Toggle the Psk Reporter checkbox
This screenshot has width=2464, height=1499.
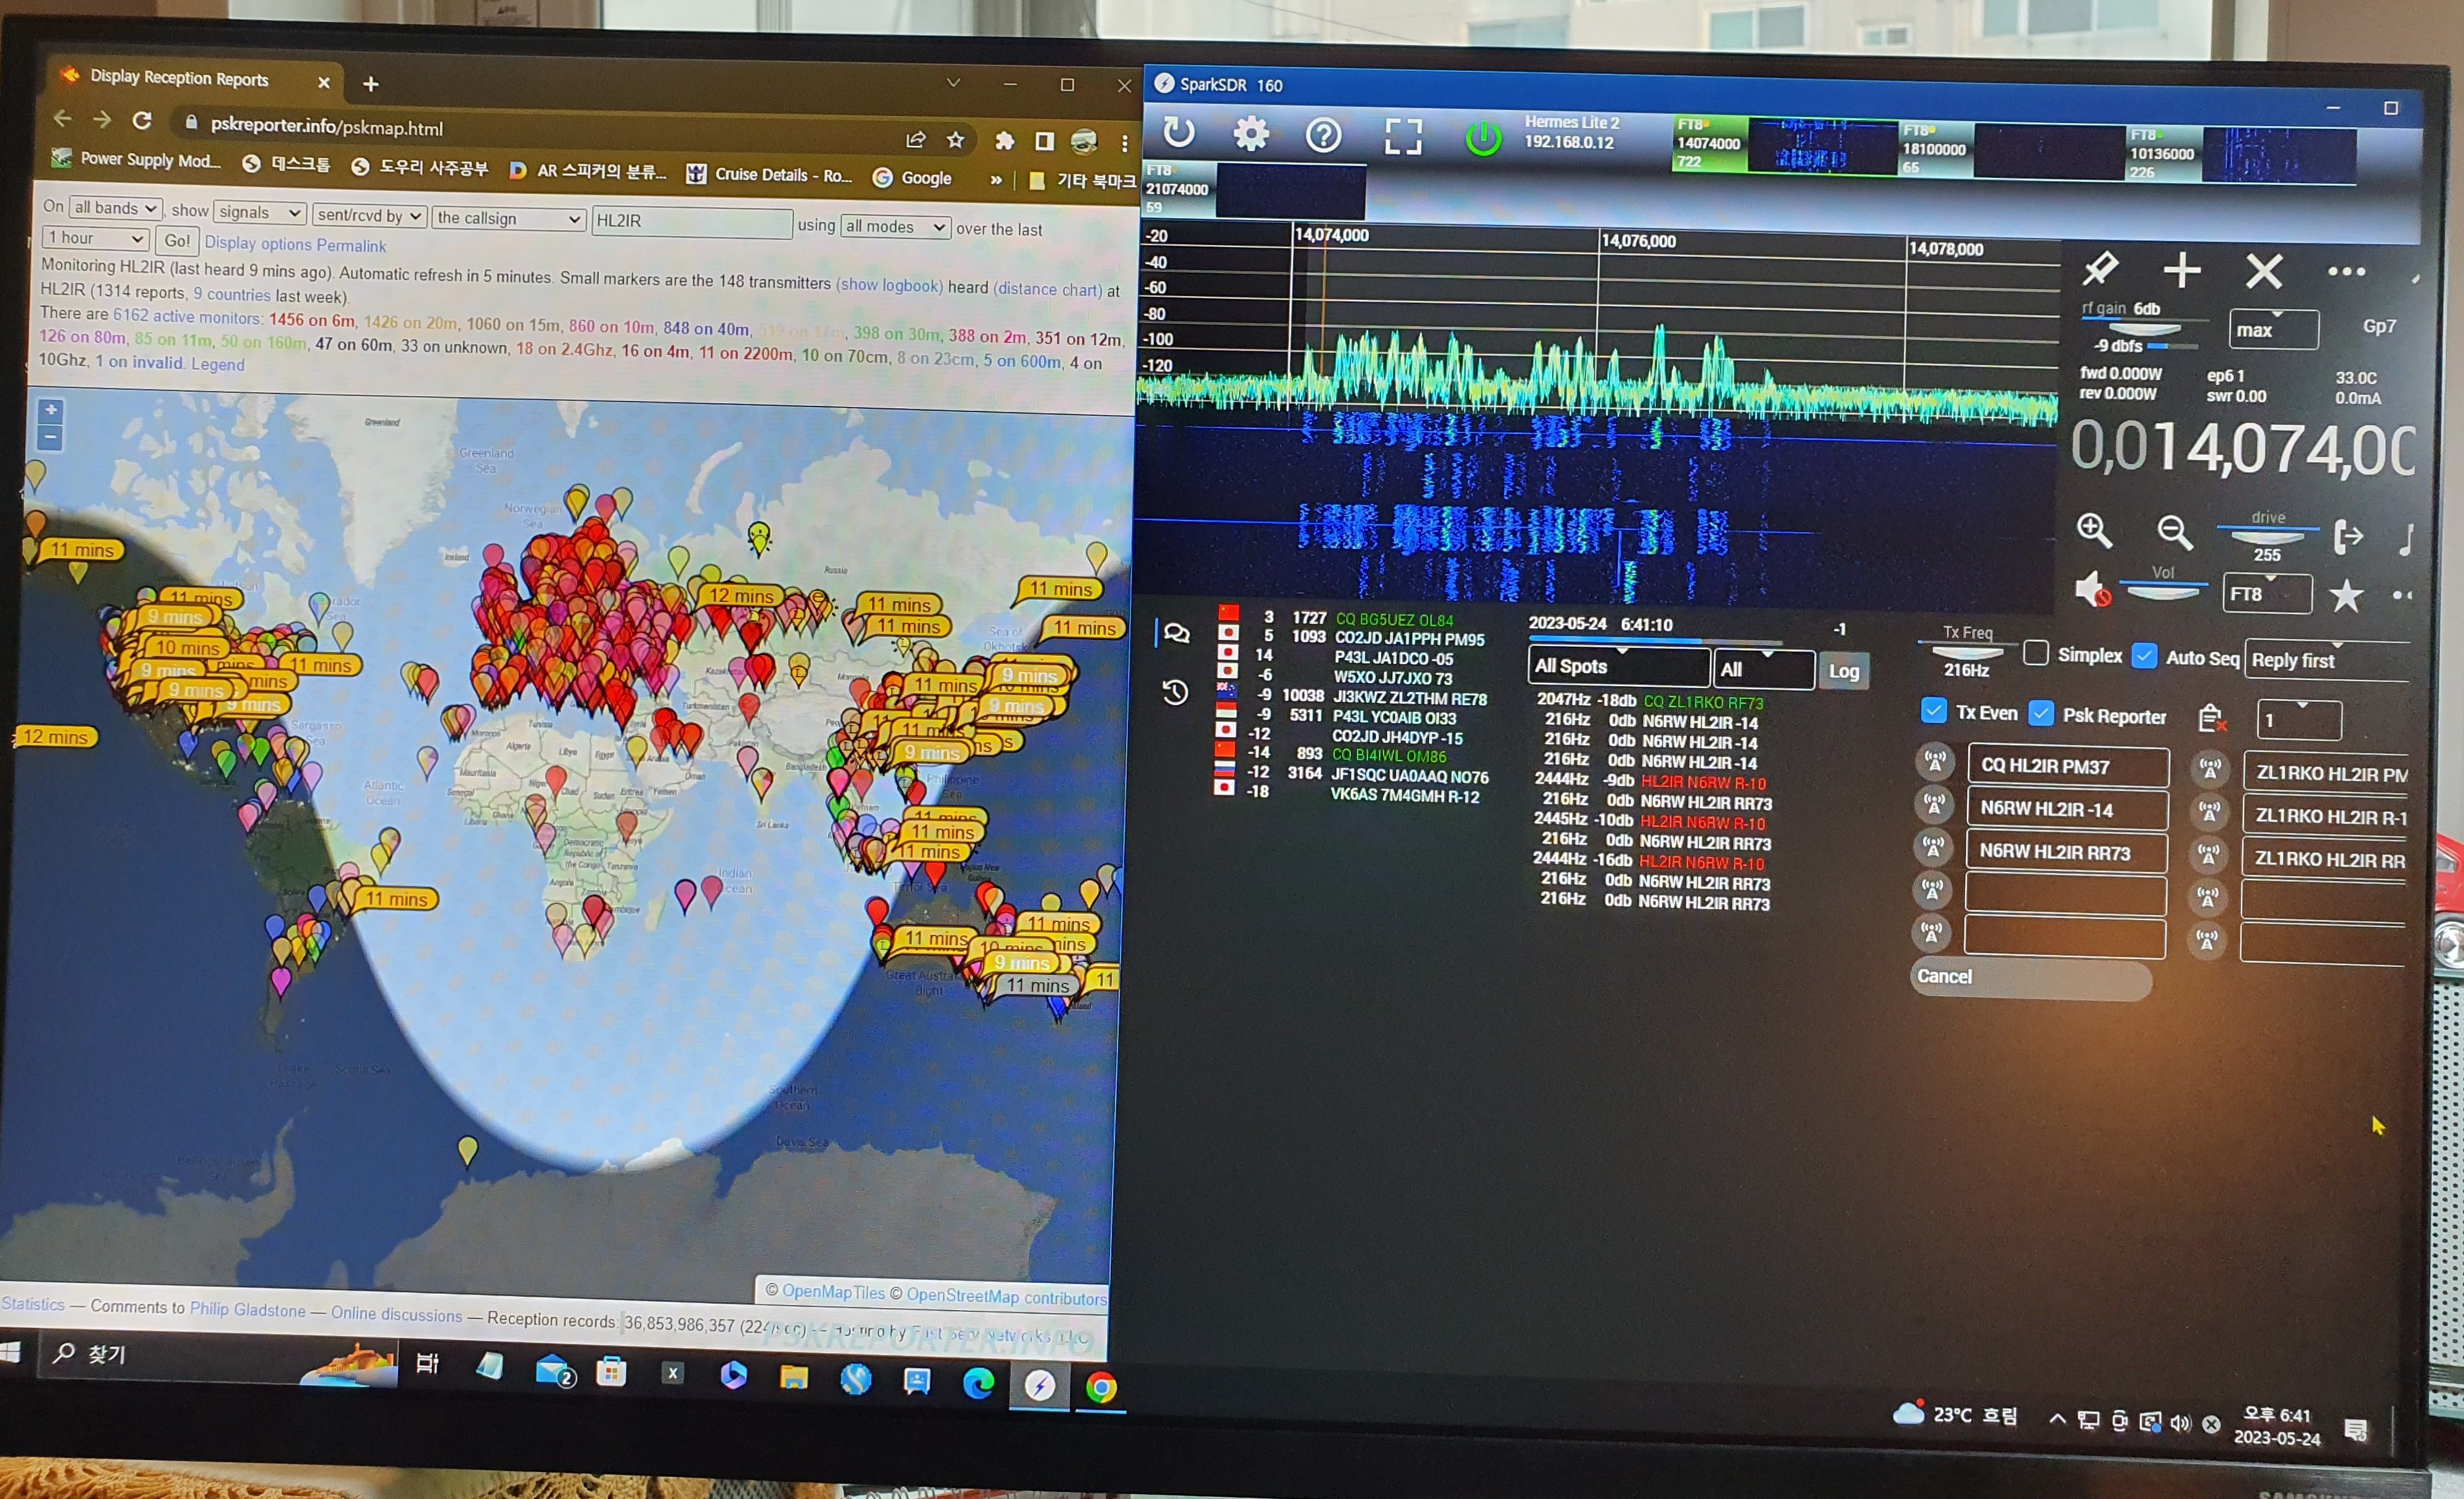pyautogui.click(x=2041, y=713)
